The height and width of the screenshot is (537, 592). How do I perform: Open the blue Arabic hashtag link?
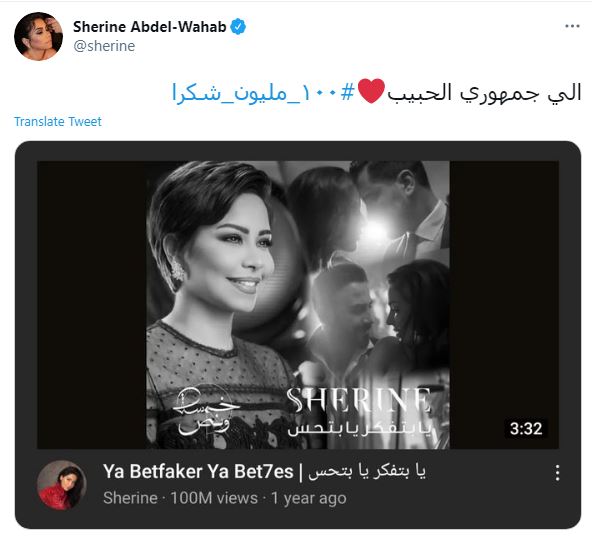click(x=264, y=92)
